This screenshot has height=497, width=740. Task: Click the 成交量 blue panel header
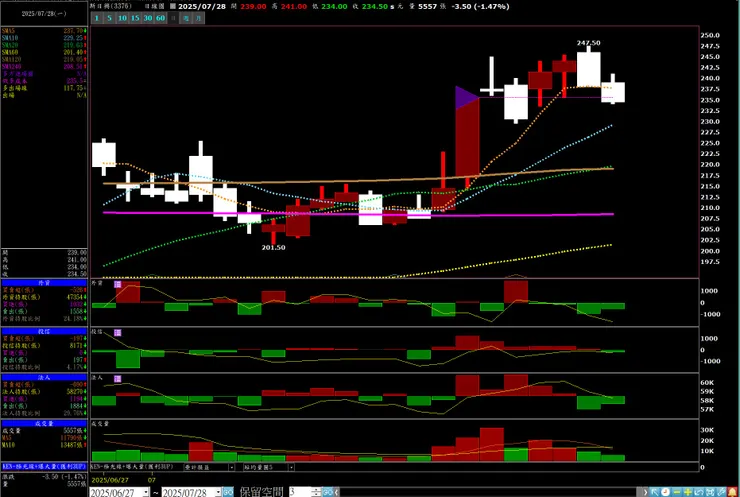pos(44,423)
